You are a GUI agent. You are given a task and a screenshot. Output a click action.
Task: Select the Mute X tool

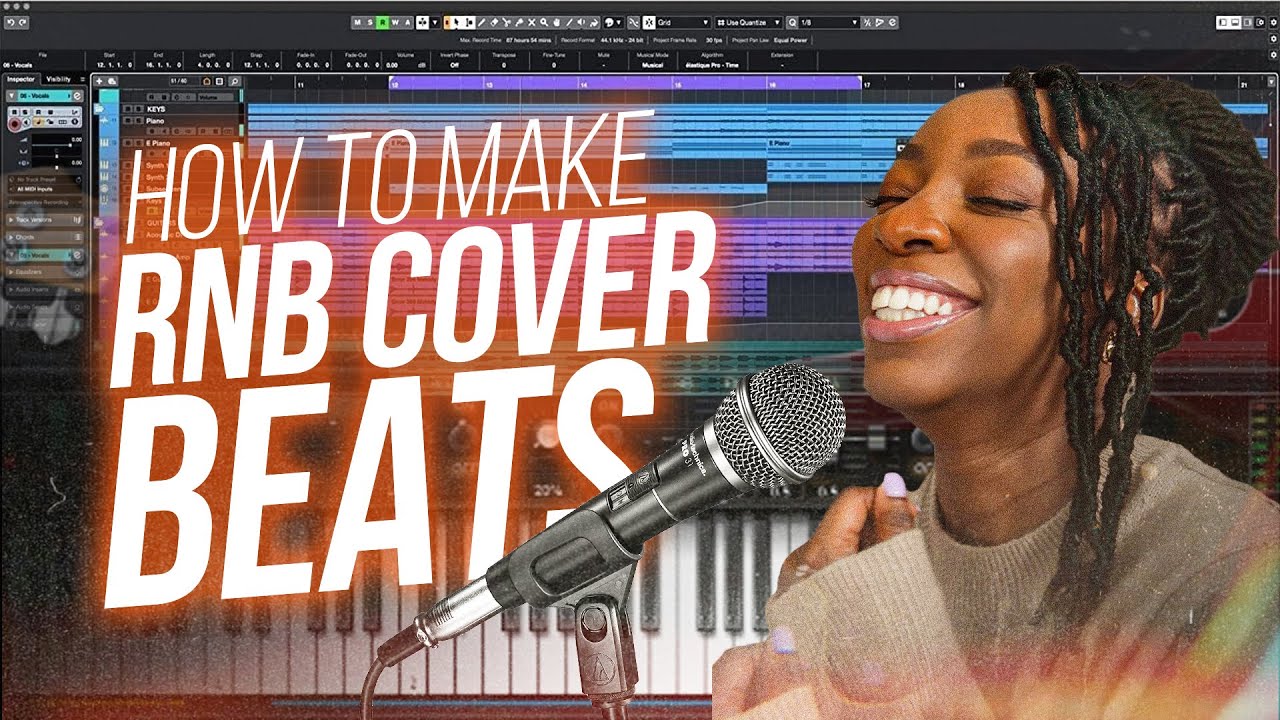pos(531,22)
